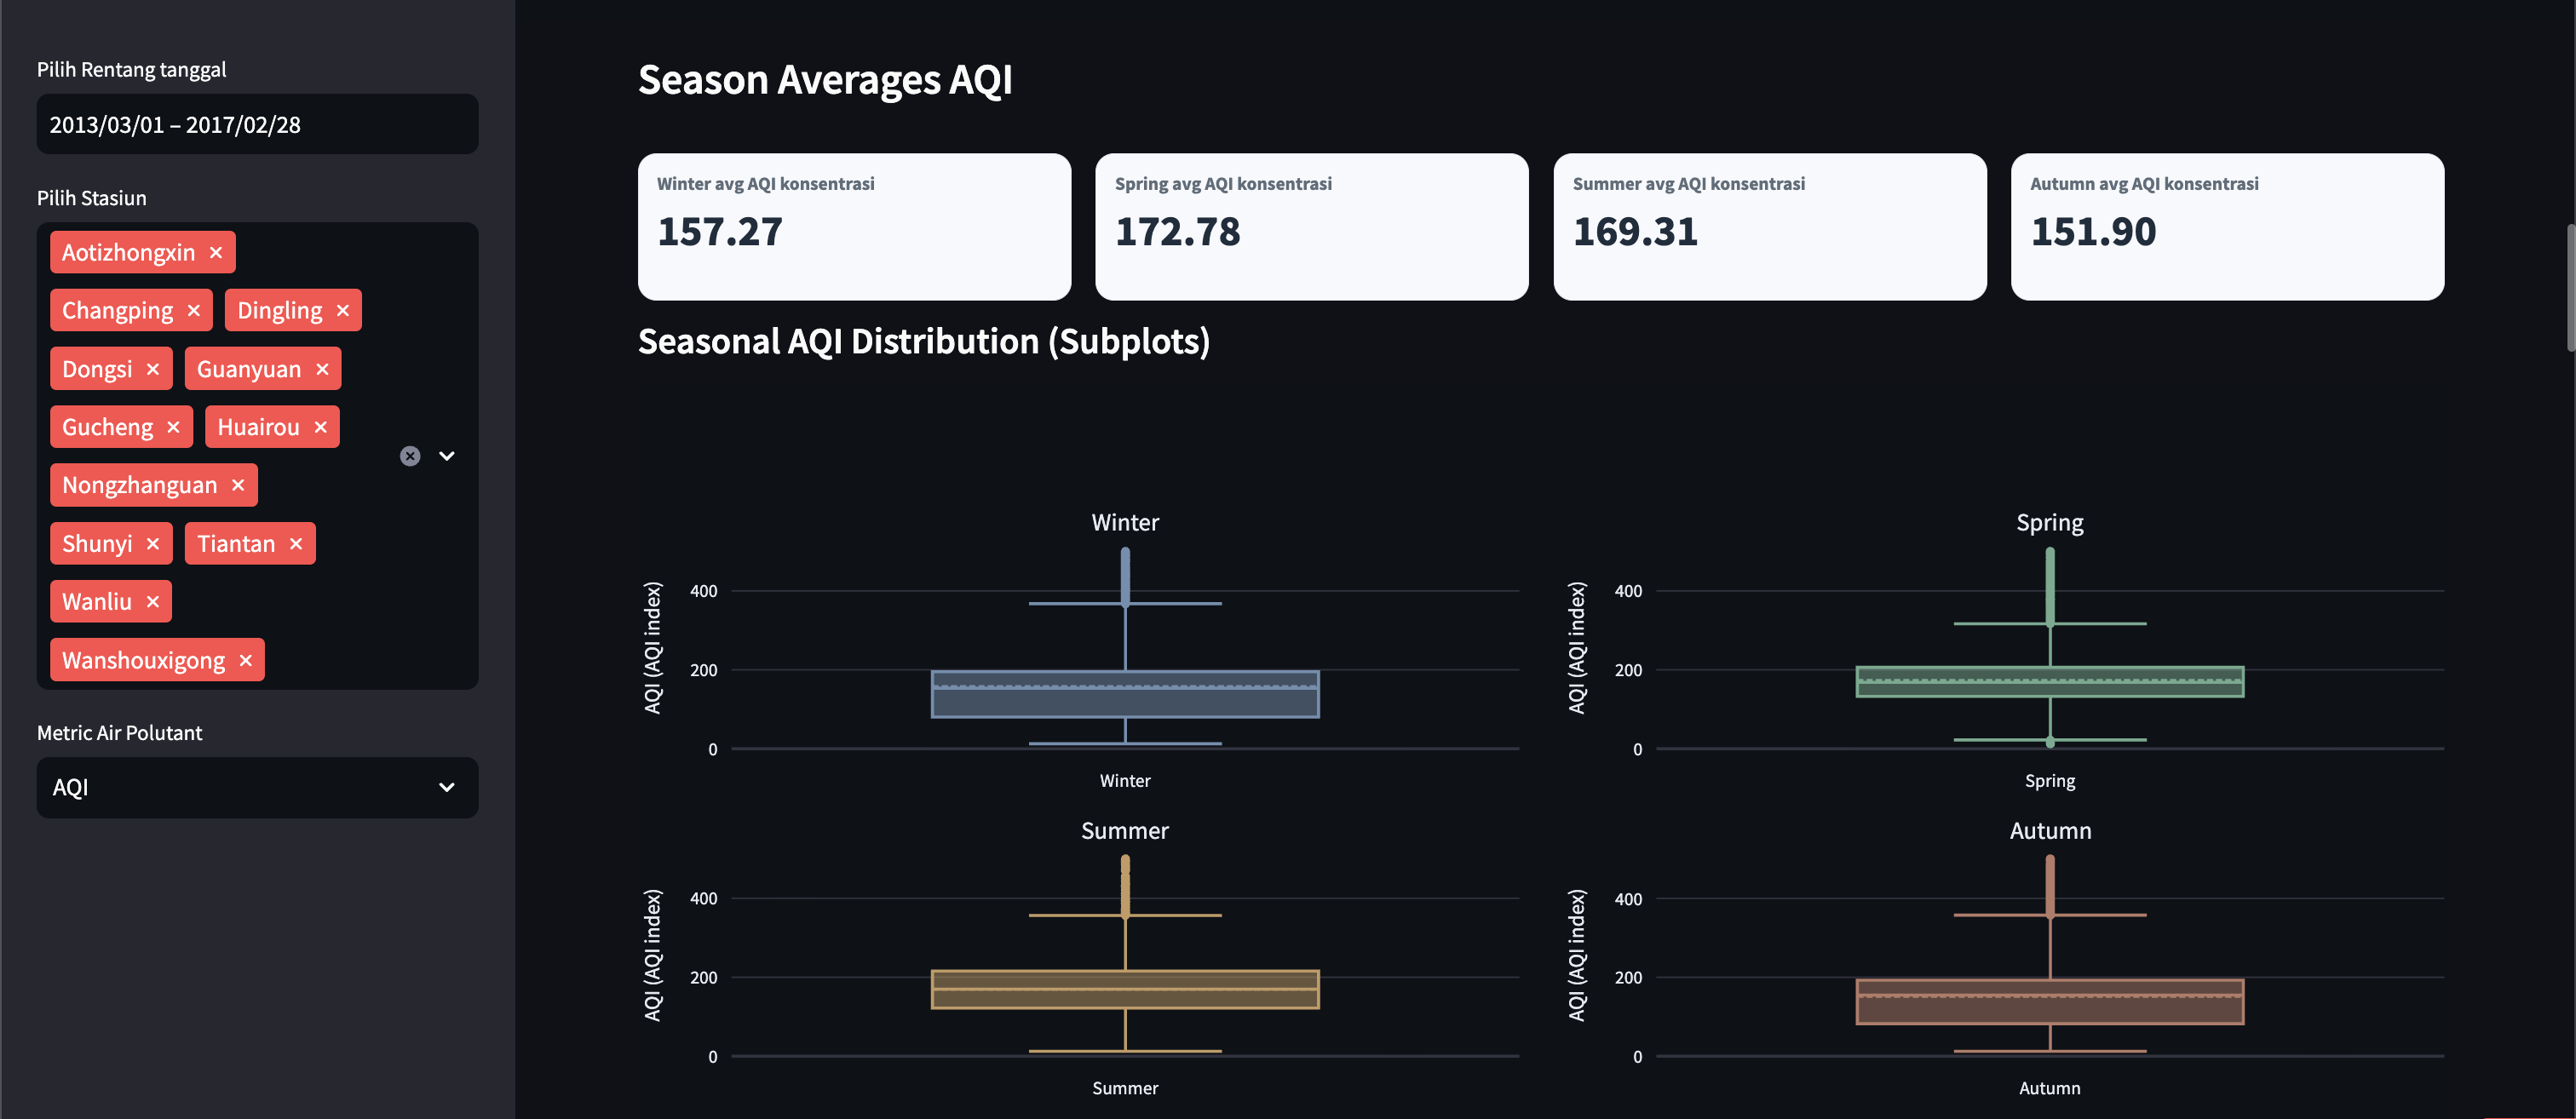Click the Spring box plot box
Viewport: 2576px width, 1119px height.
point(2050,681)
